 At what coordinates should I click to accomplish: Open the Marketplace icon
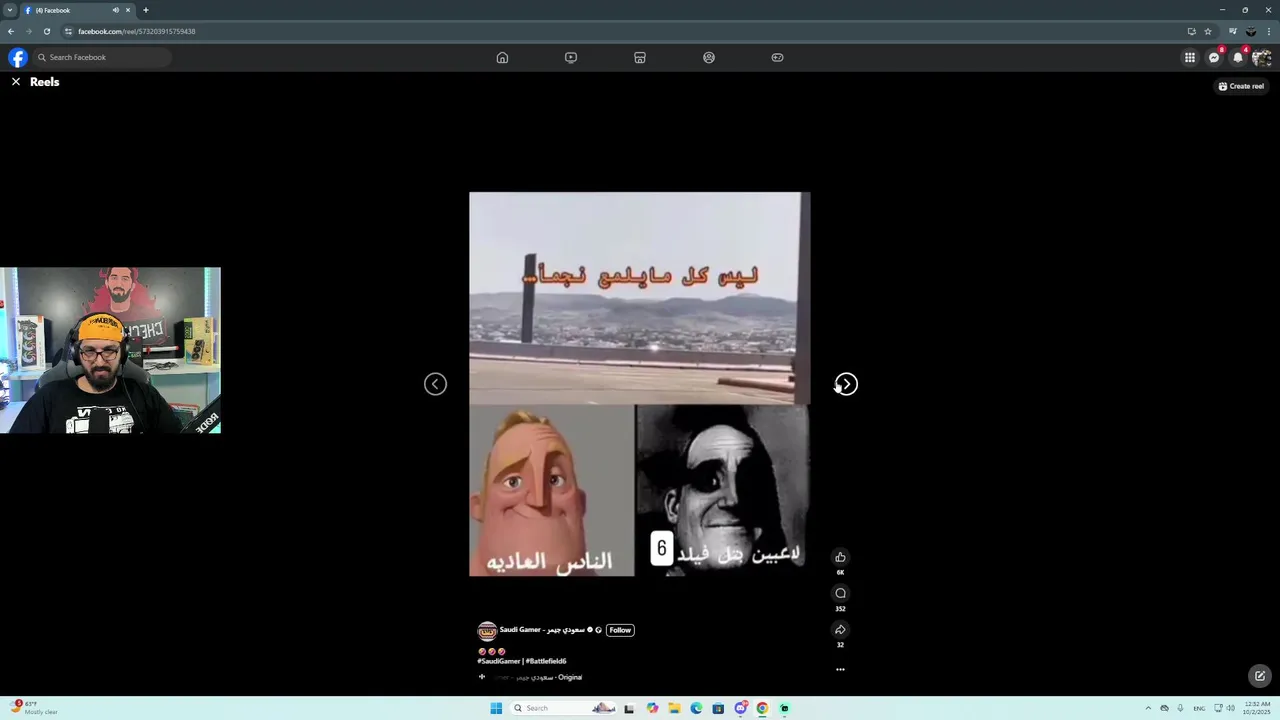click(x=640, y=57)
